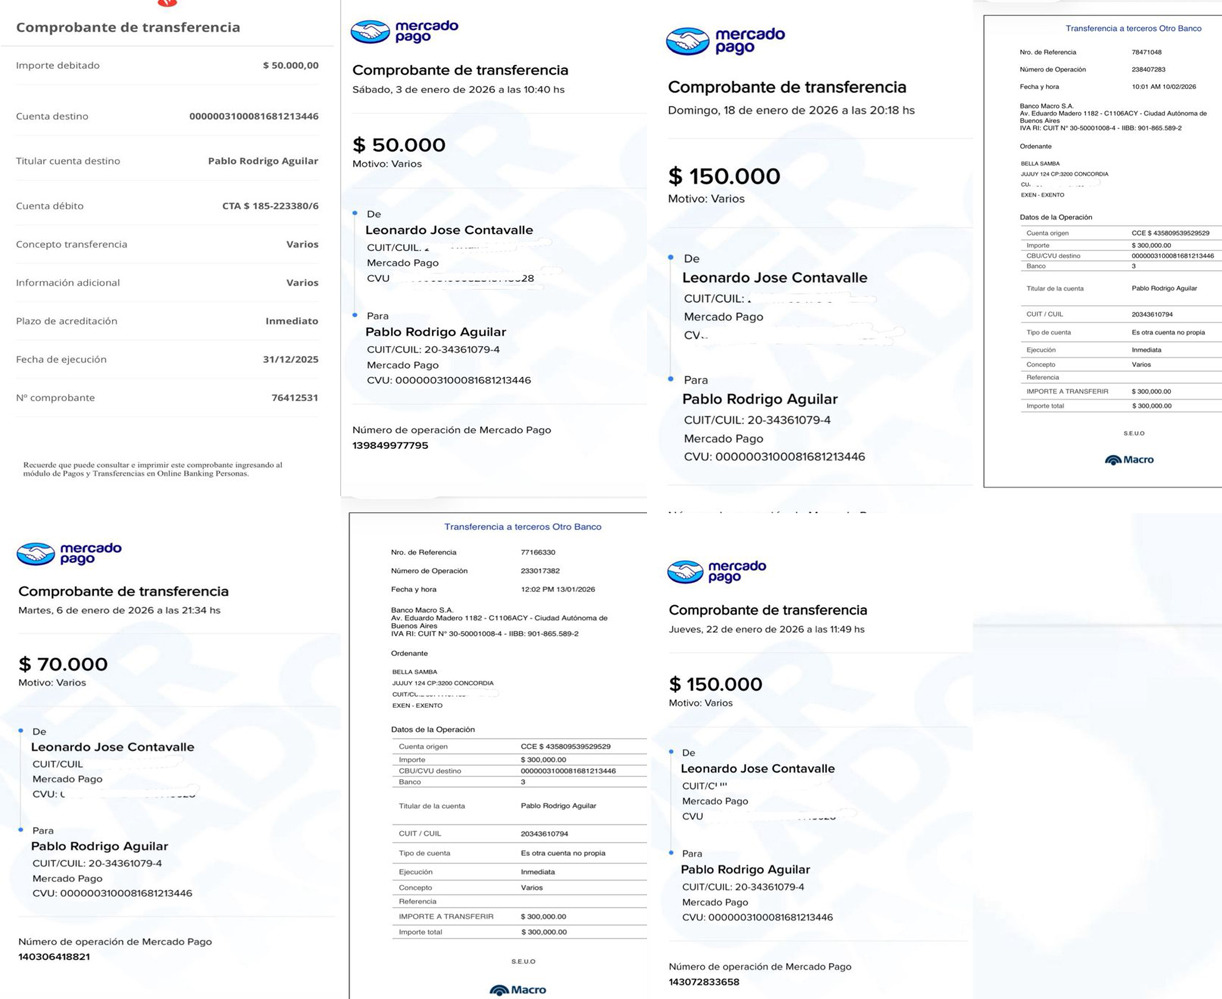Image resolution: width=1222 pixels, height=999 pixels.
Task: Click the blue "Para" bullet on the 18 de enero receipt
Action: pos(670,379)
